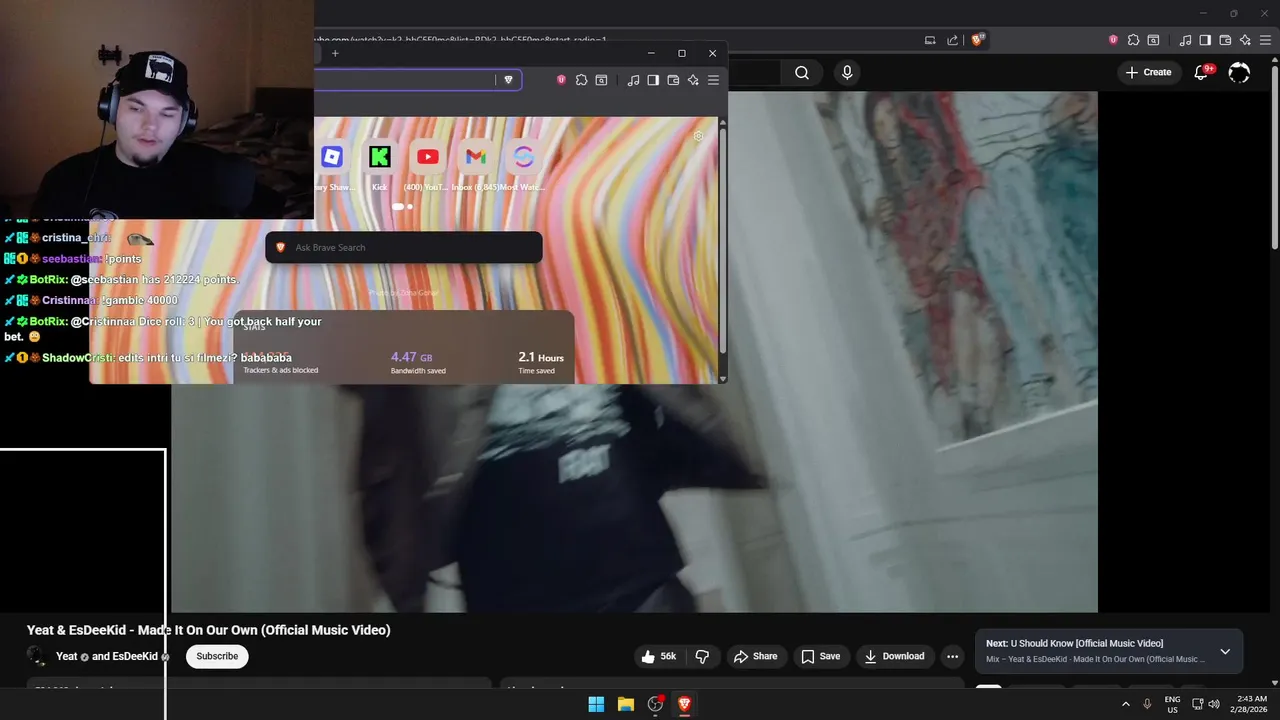The image size is (1280, 720).
Task: Open the Roblox shortcut tile in front Brave window
Action: [332, 157]
